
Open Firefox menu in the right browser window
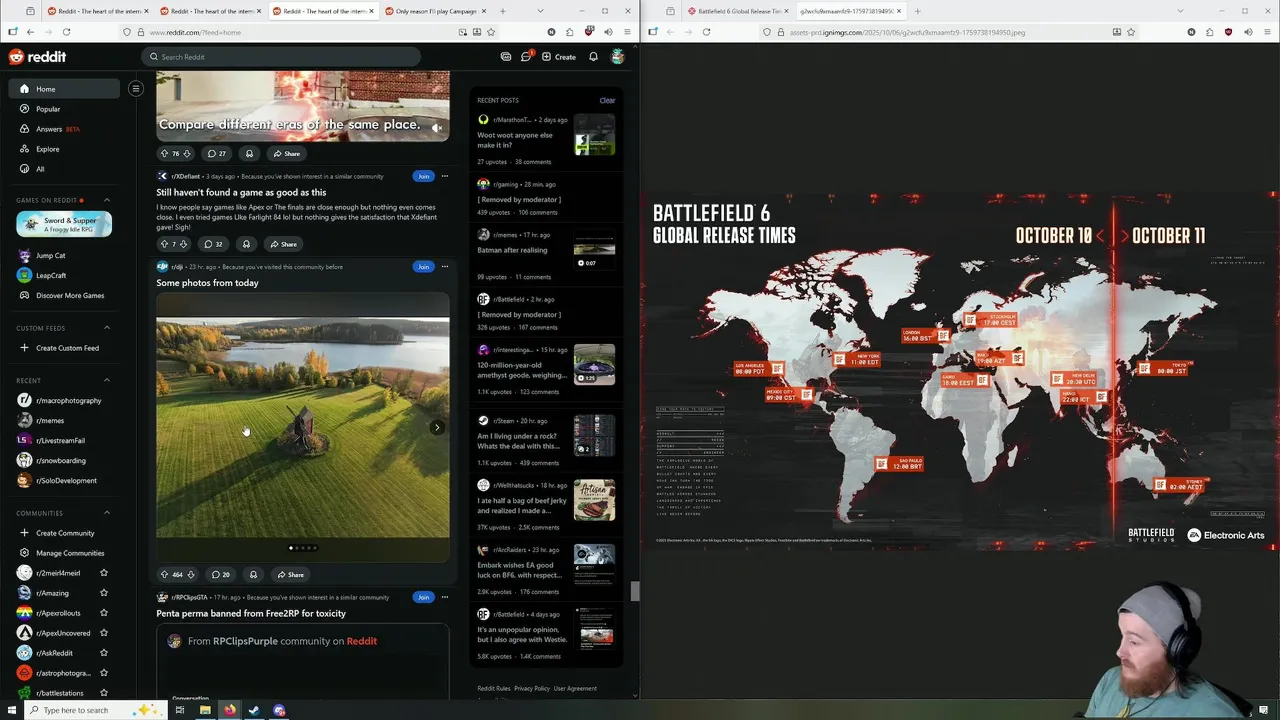(1267, 32)
